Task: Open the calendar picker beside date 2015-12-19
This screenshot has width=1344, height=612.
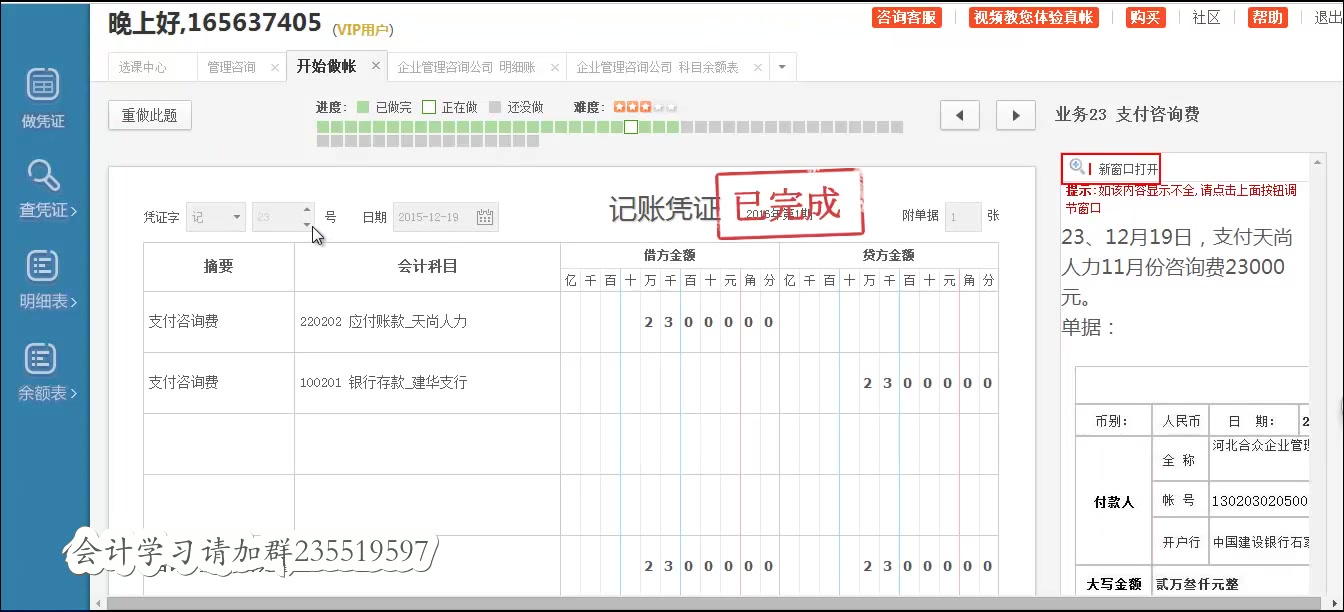Action: click(x=484, y=217)
